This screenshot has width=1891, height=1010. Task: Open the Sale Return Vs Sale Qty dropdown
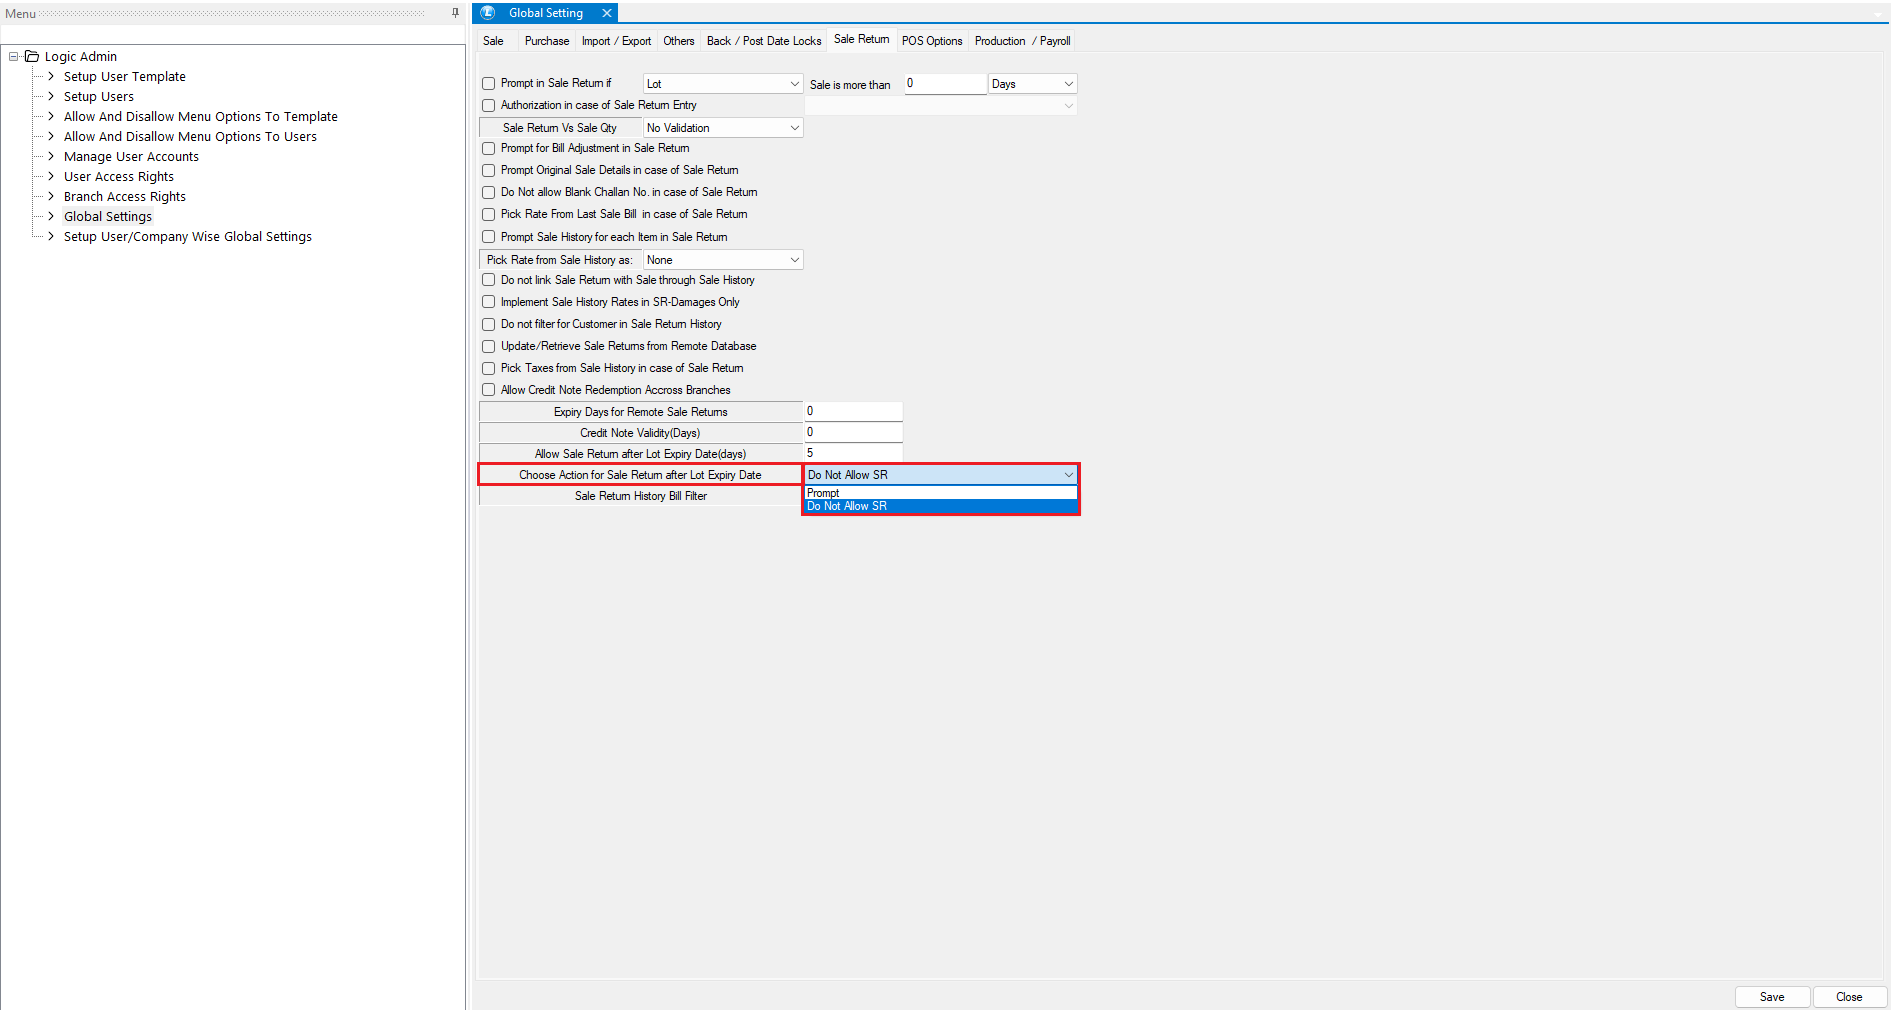(794, 128)
